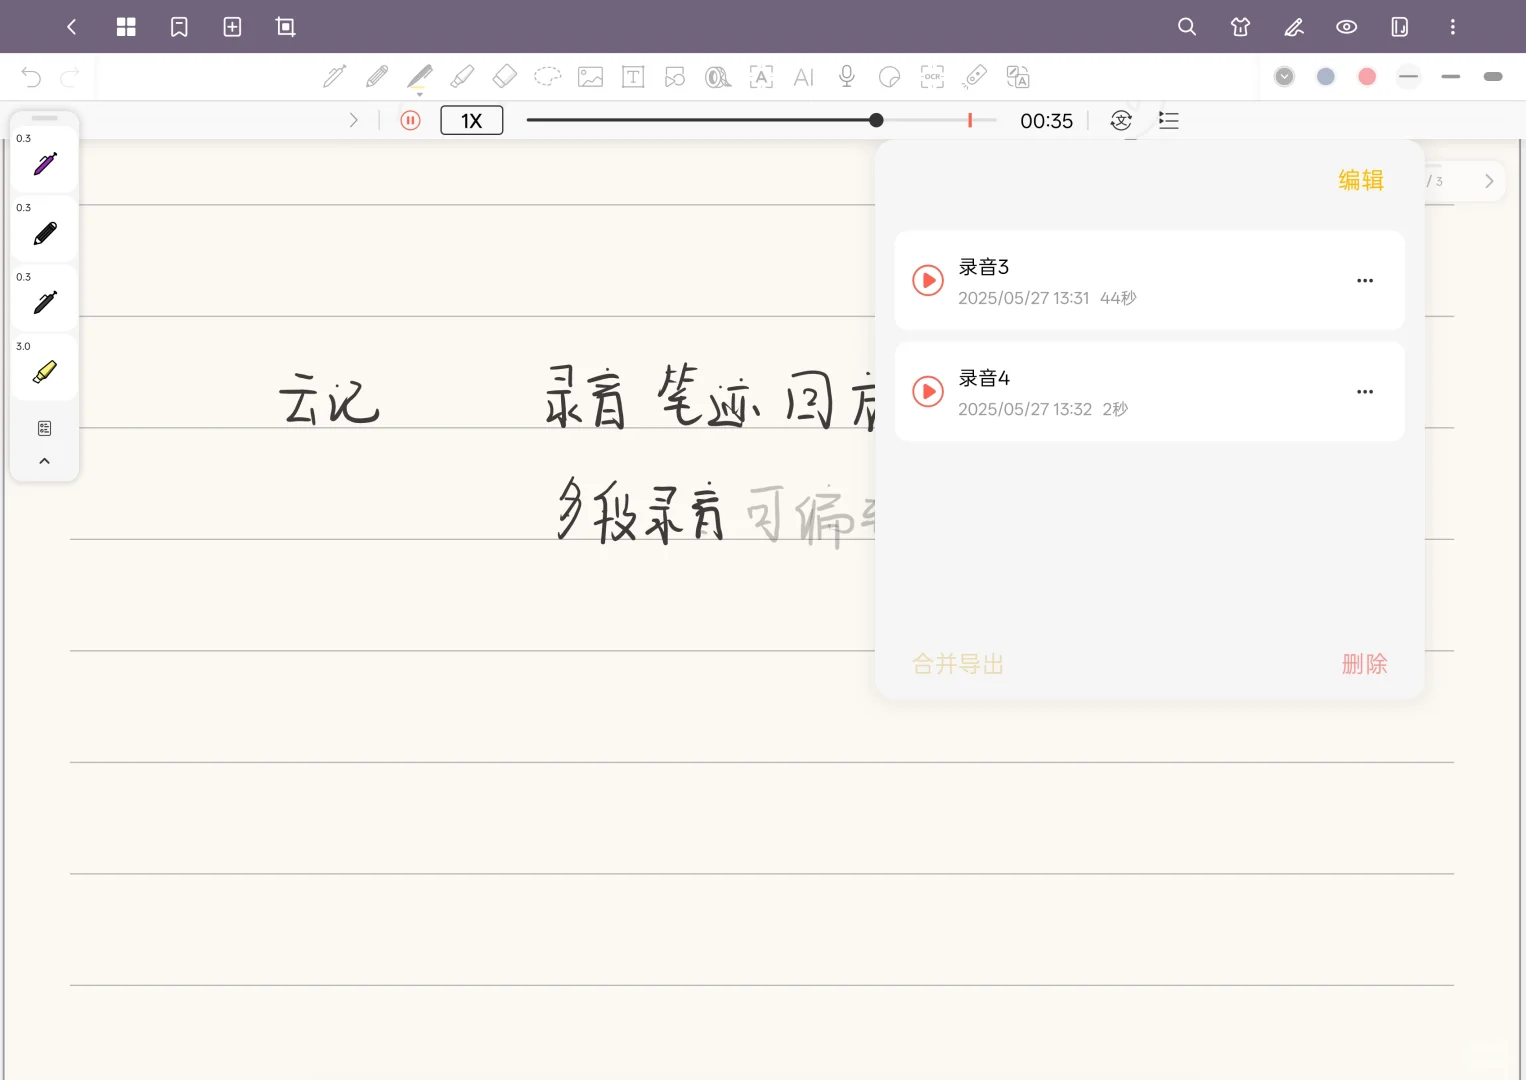Add a new page to the notebook
The image size is (1526, 1080).
pyautogui.click(x=232, y=27)
